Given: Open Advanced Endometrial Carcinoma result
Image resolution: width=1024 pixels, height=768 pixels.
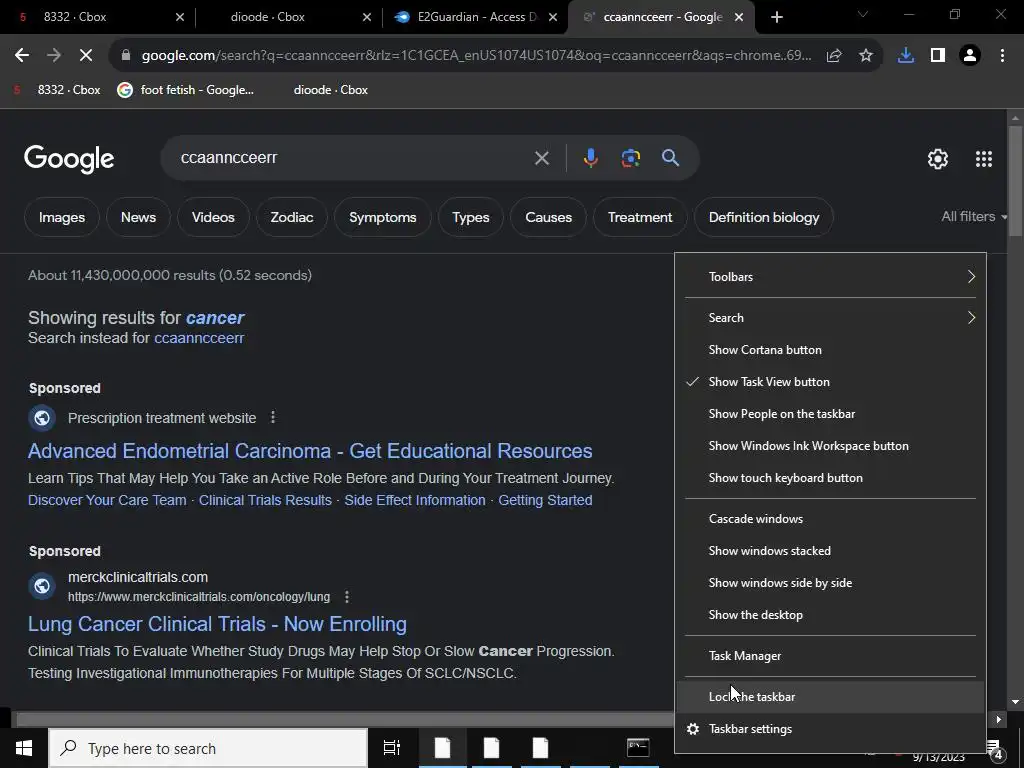Looking at the screenshot, I should click(x=310, y=451).
